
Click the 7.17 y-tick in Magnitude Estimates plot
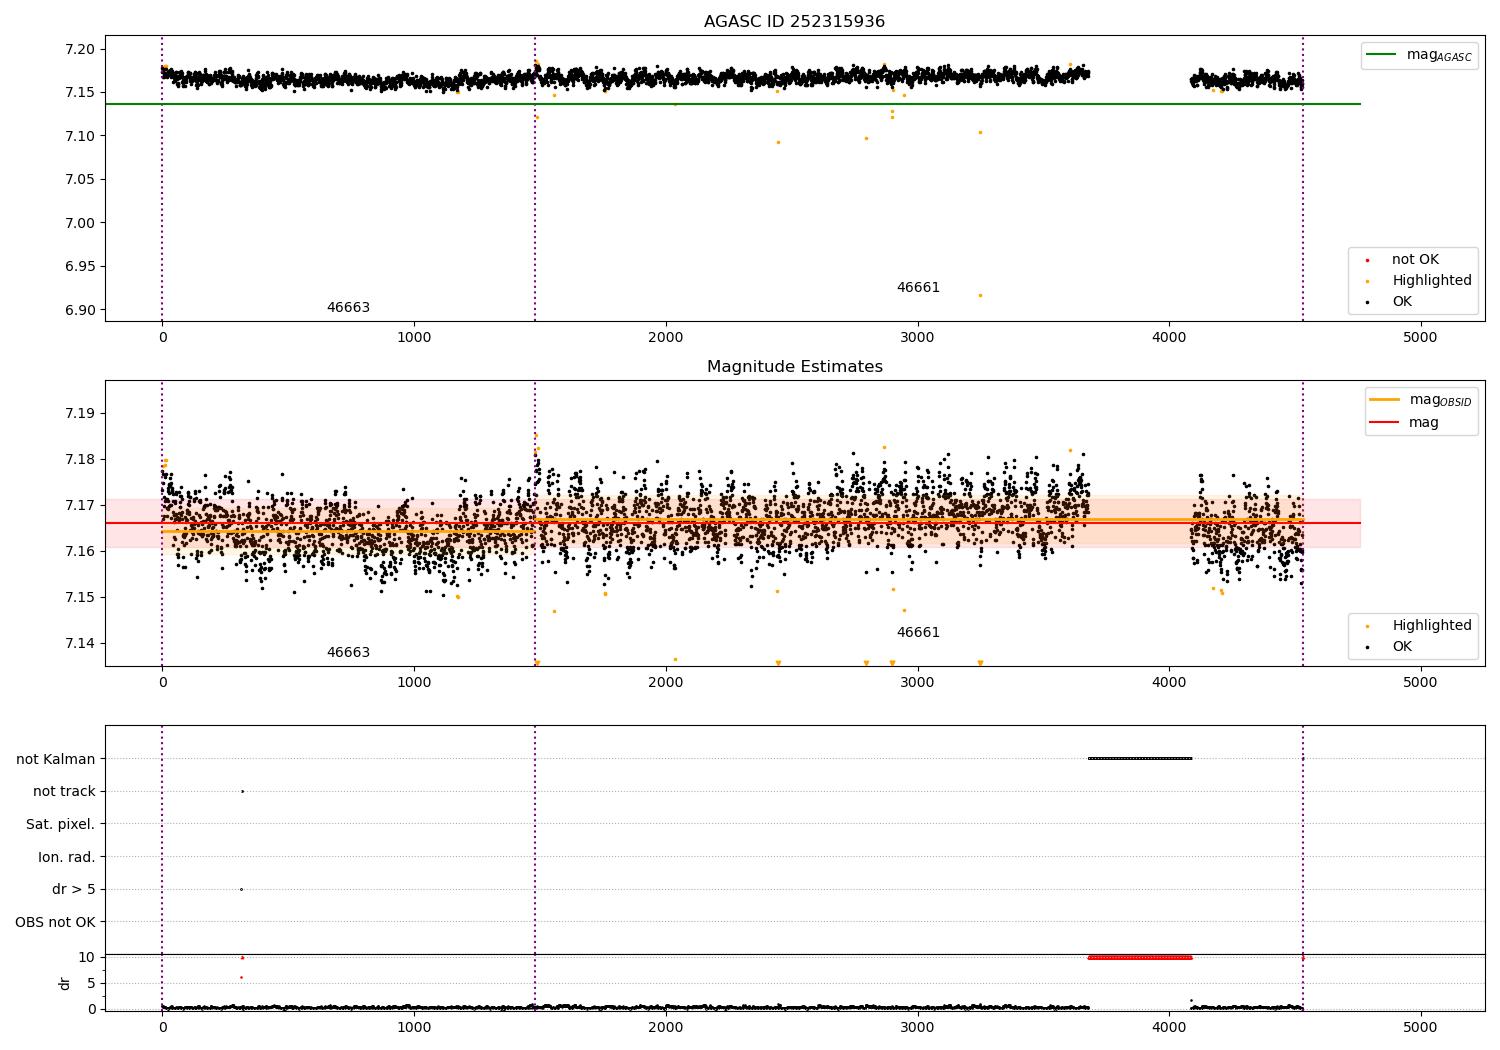[80, 505]
